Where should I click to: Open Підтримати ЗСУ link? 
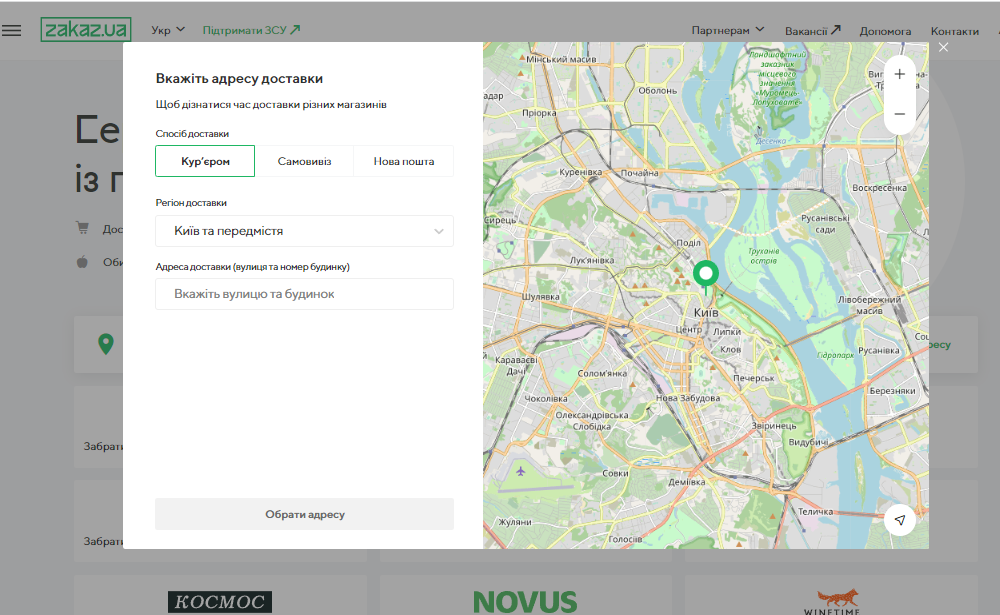coord(251,30)
